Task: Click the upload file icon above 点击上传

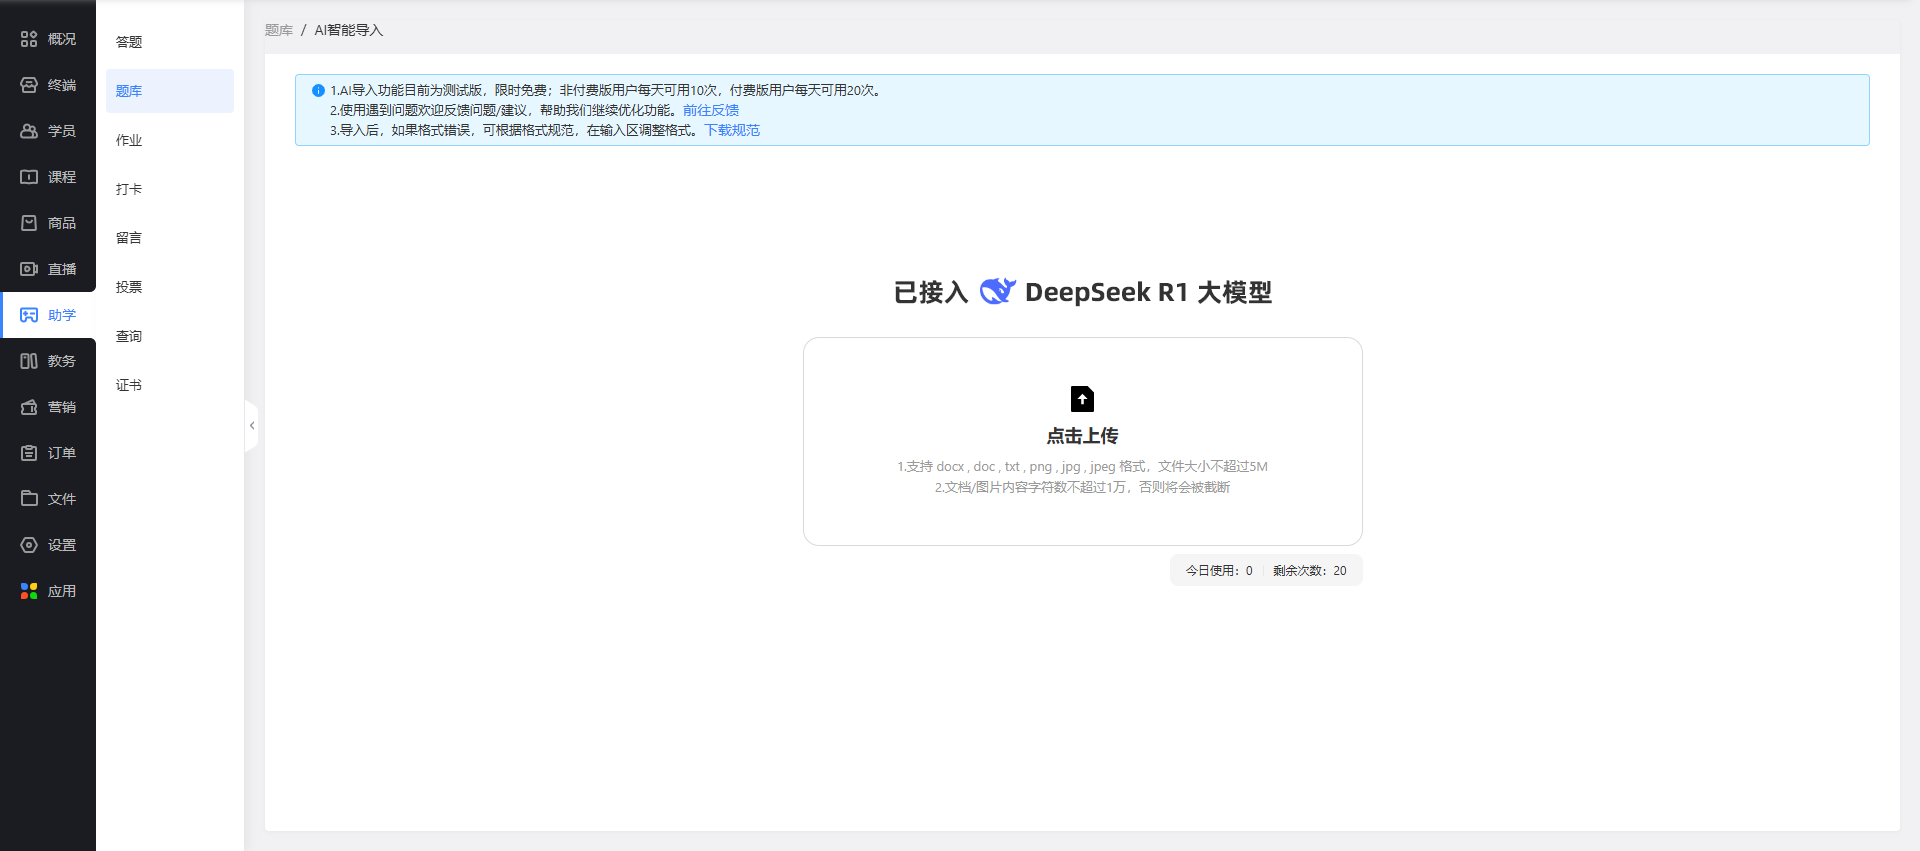Action: pos(1082,399)
